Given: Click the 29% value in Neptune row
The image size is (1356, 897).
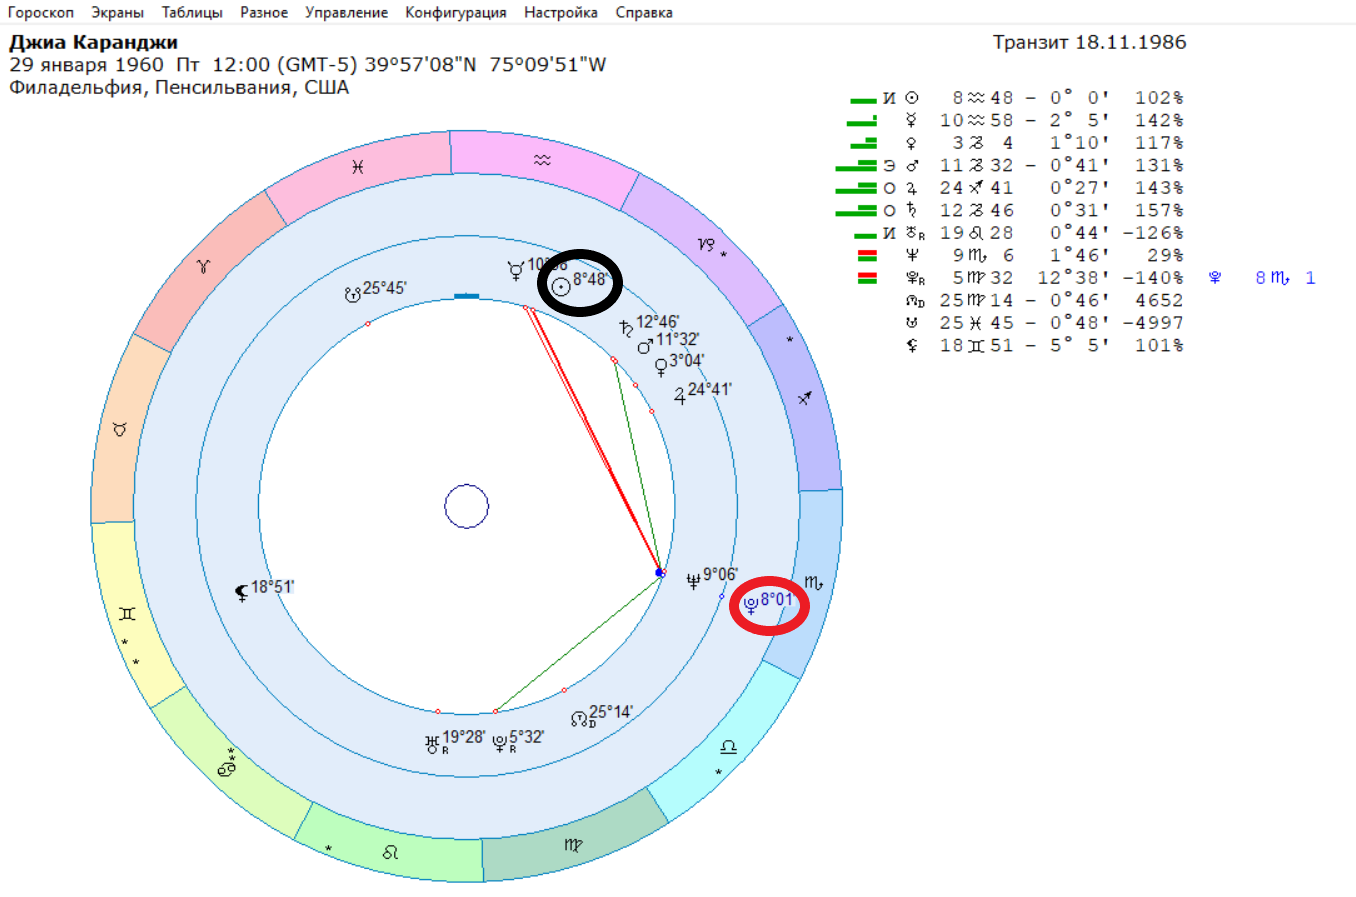Looking at the screenshot, I should click(x=1165, y=255).
